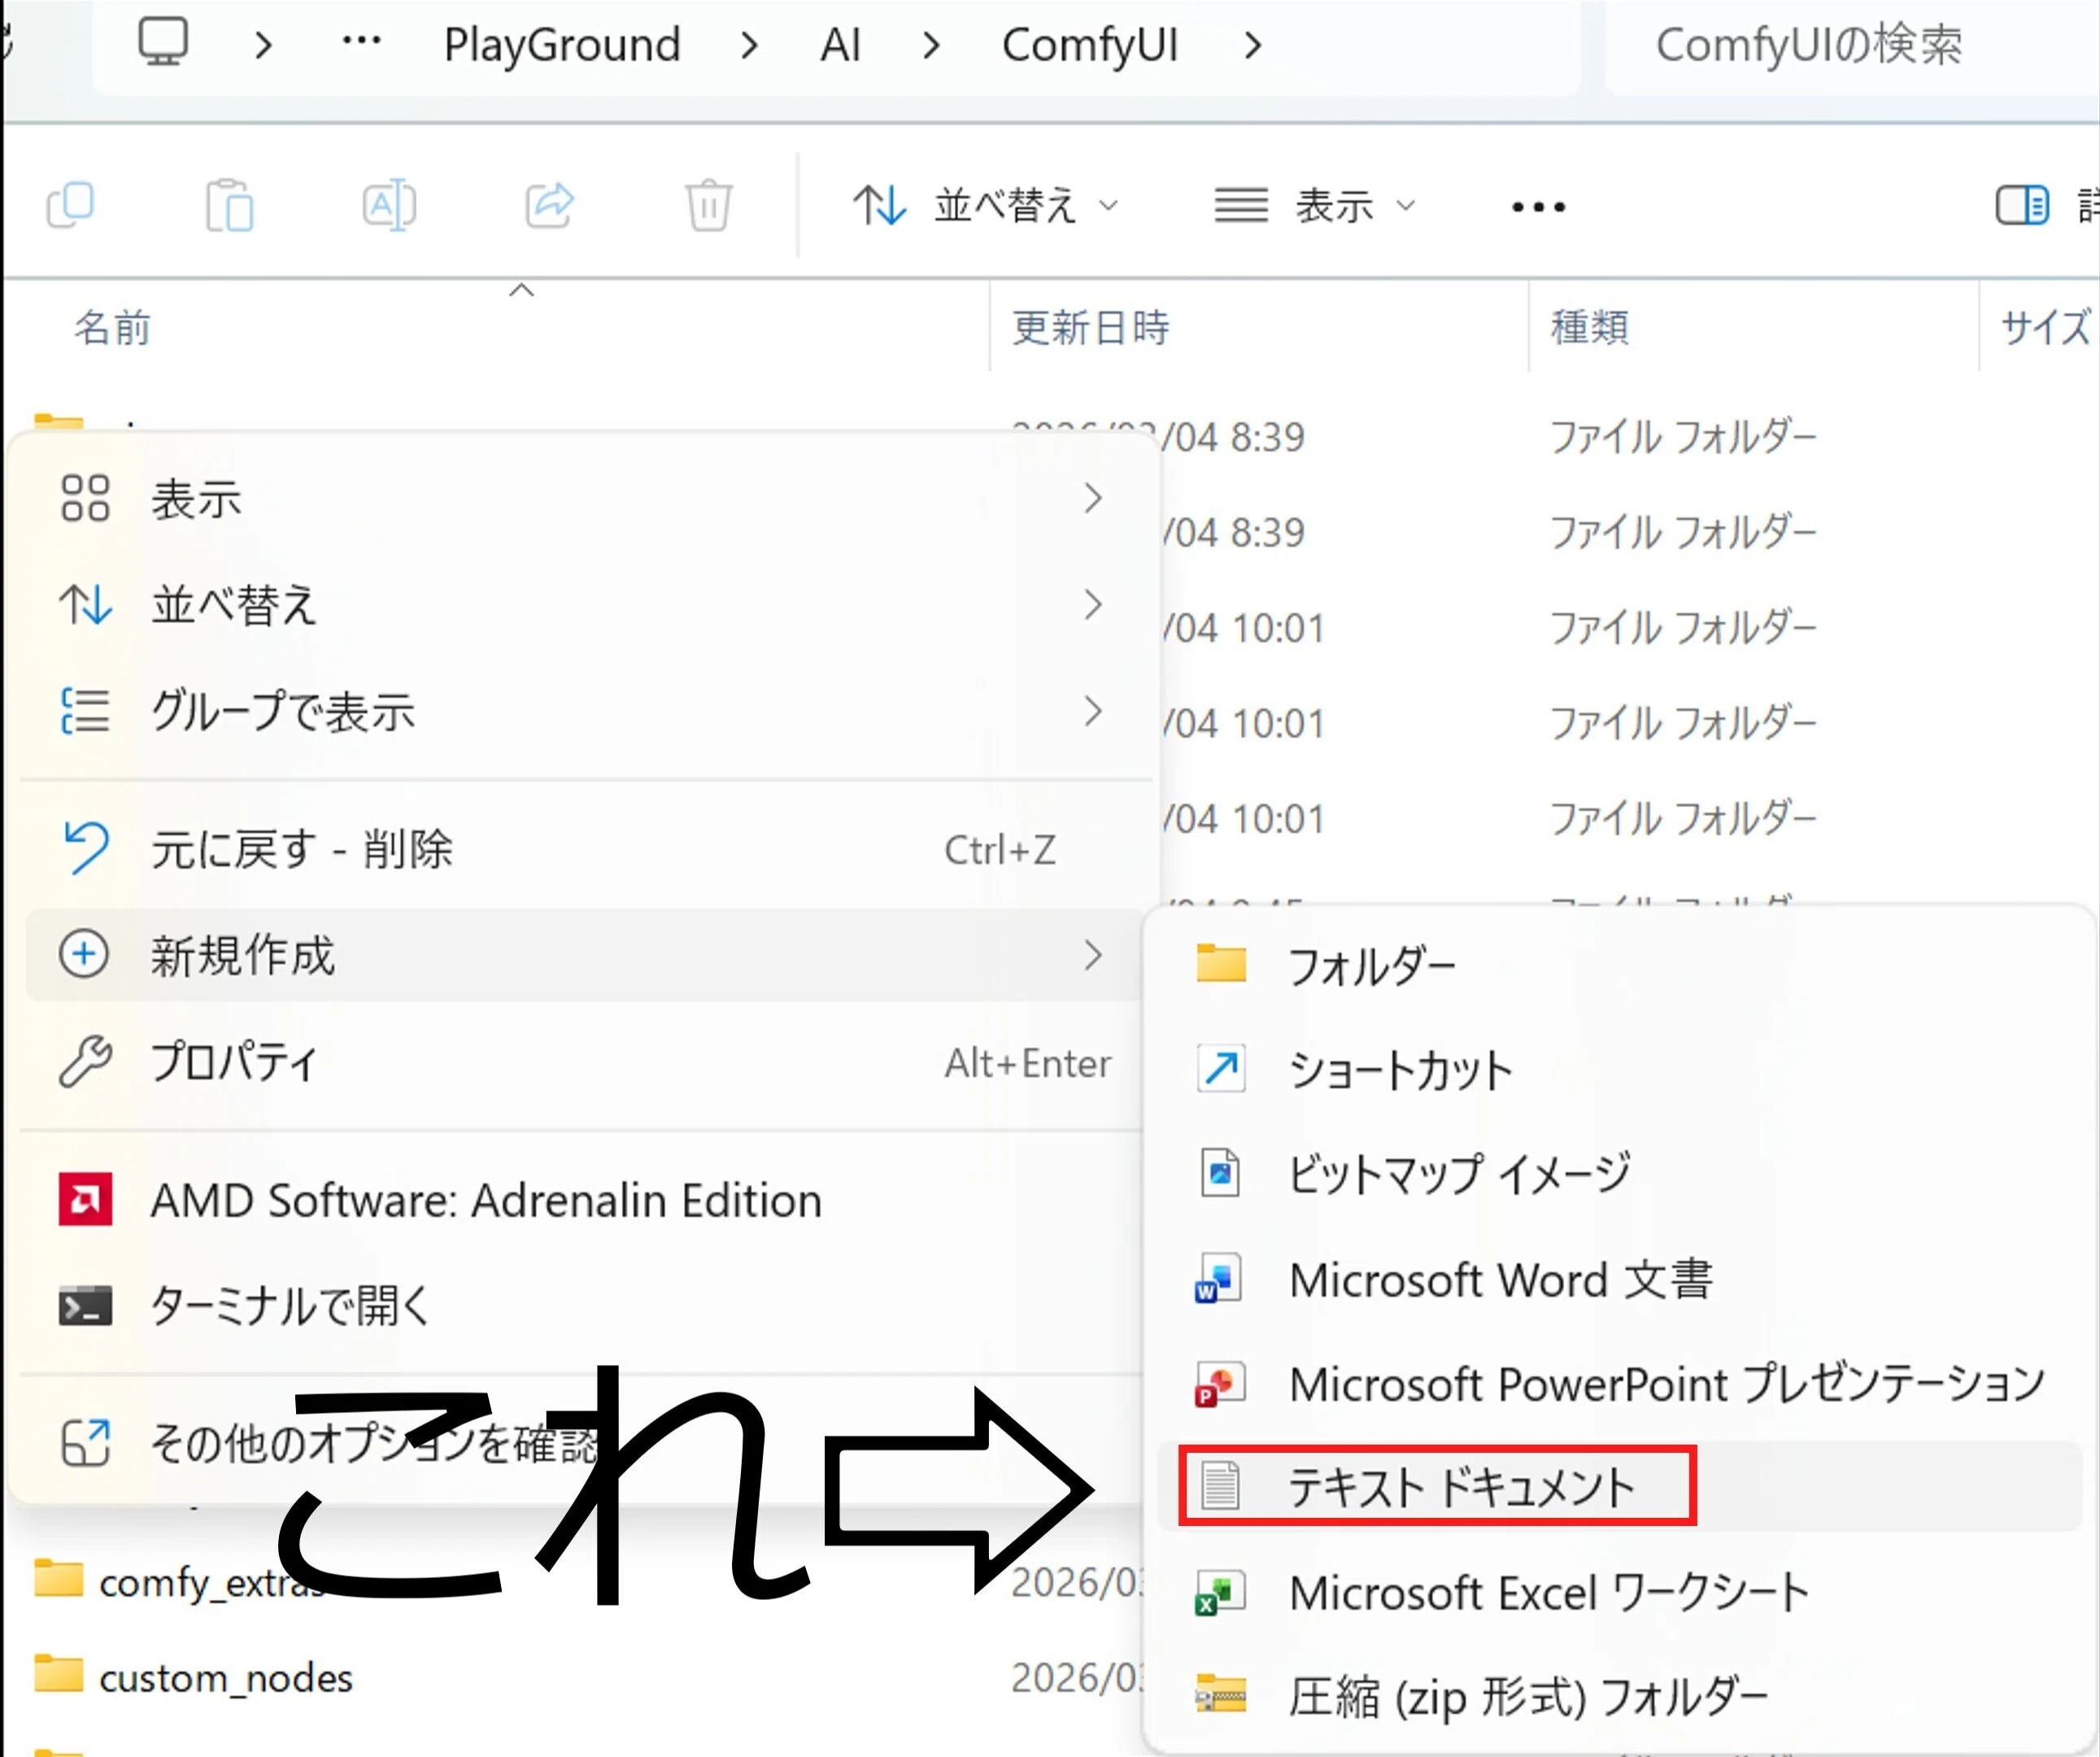Choose 元に戻す - 削除 in context menu

tap(584, 849)
